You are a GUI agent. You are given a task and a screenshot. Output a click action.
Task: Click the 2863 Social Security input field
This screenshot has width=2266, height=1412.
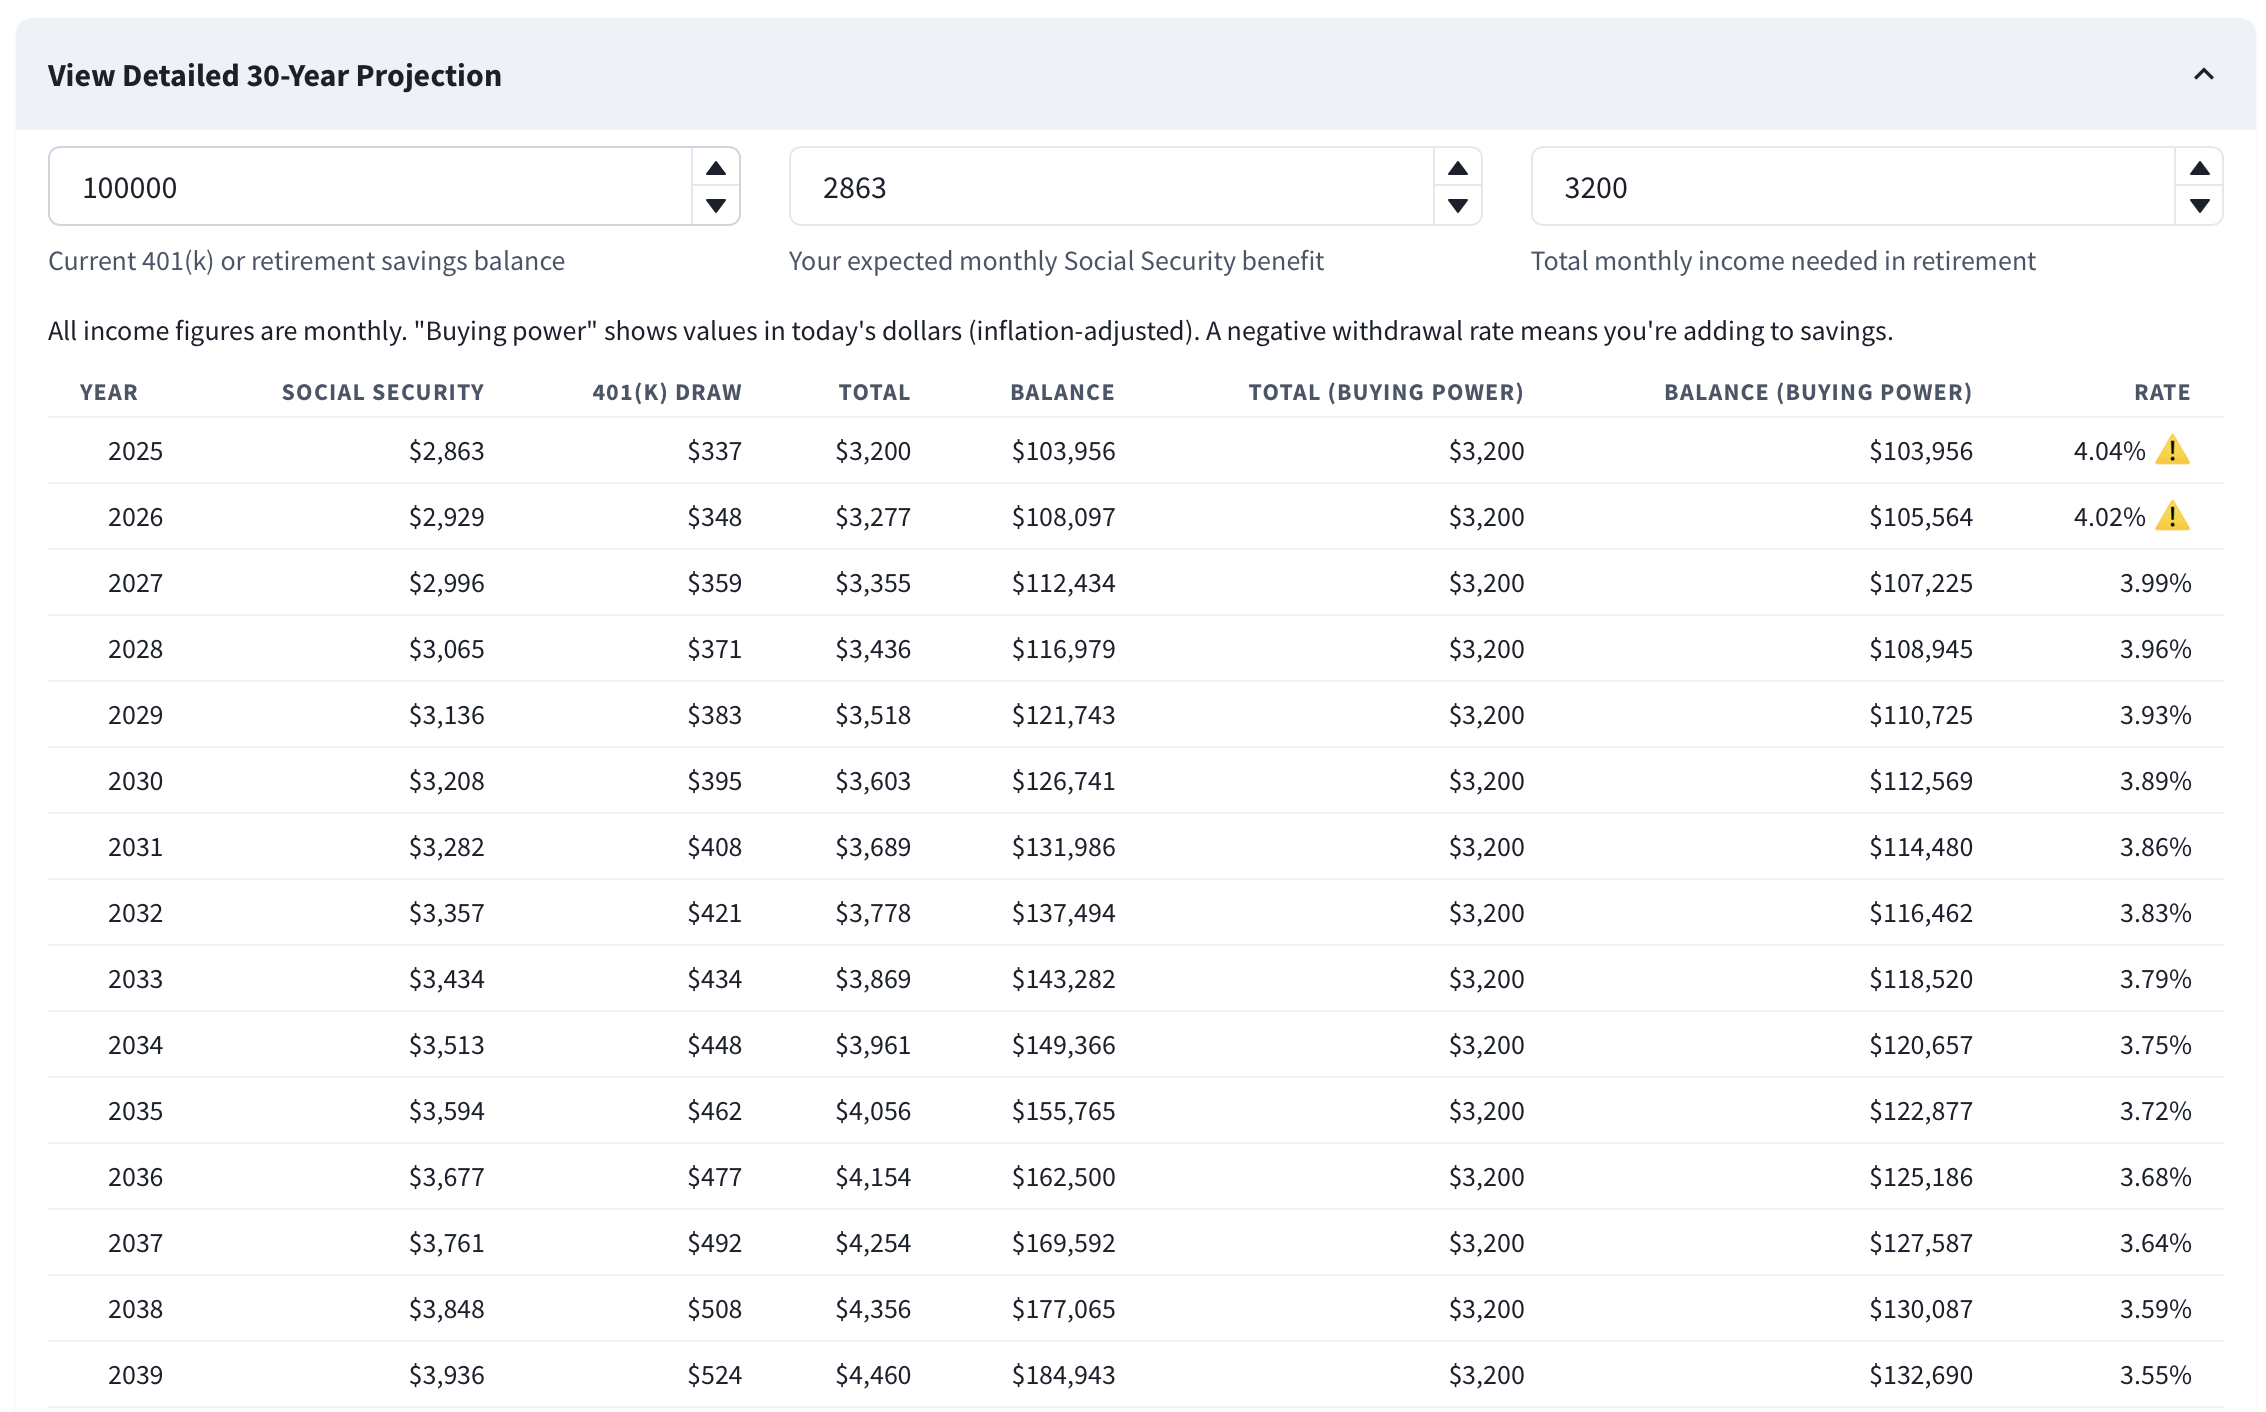click(x=1110, y=188)
